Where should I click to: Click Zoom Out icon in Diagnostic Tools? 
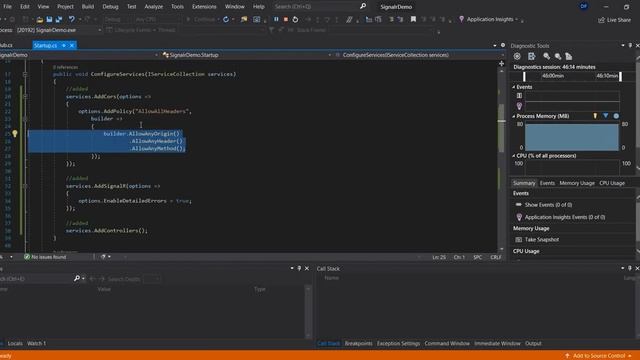558,56
